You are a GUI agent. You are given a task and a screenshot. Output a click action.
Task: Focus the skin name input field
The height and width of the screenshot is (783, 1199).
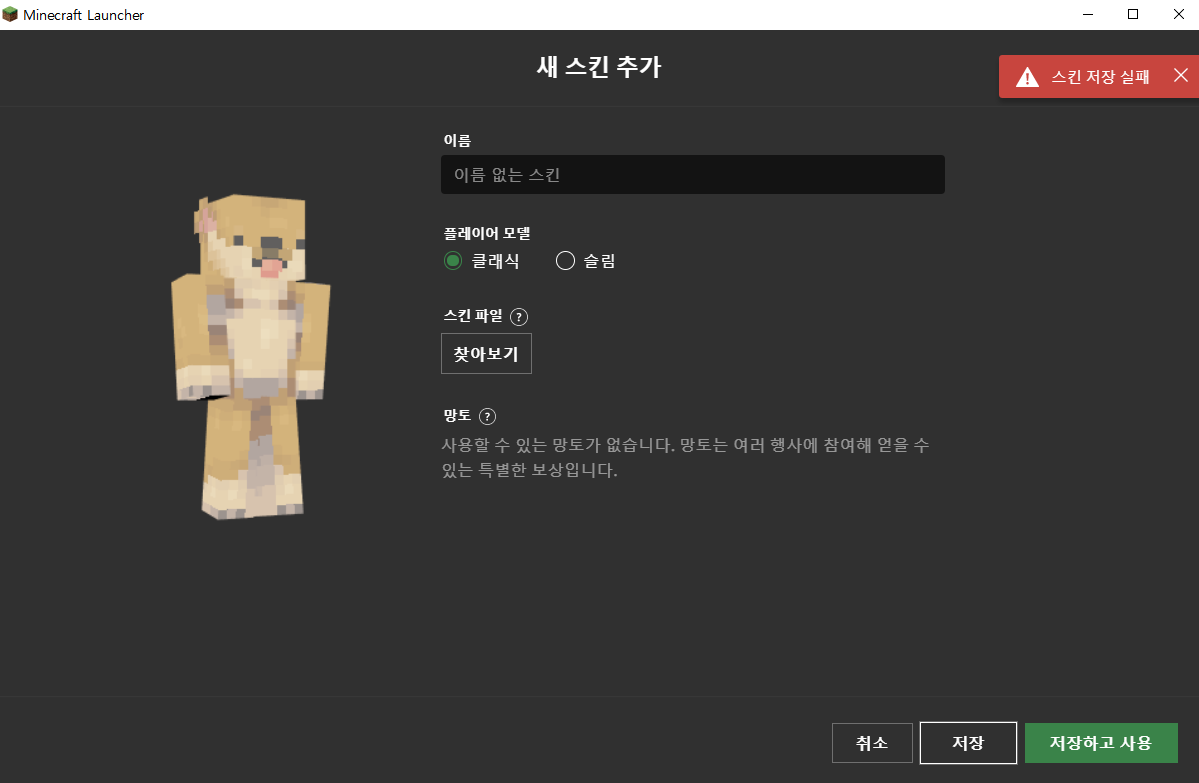click(693, 174)
